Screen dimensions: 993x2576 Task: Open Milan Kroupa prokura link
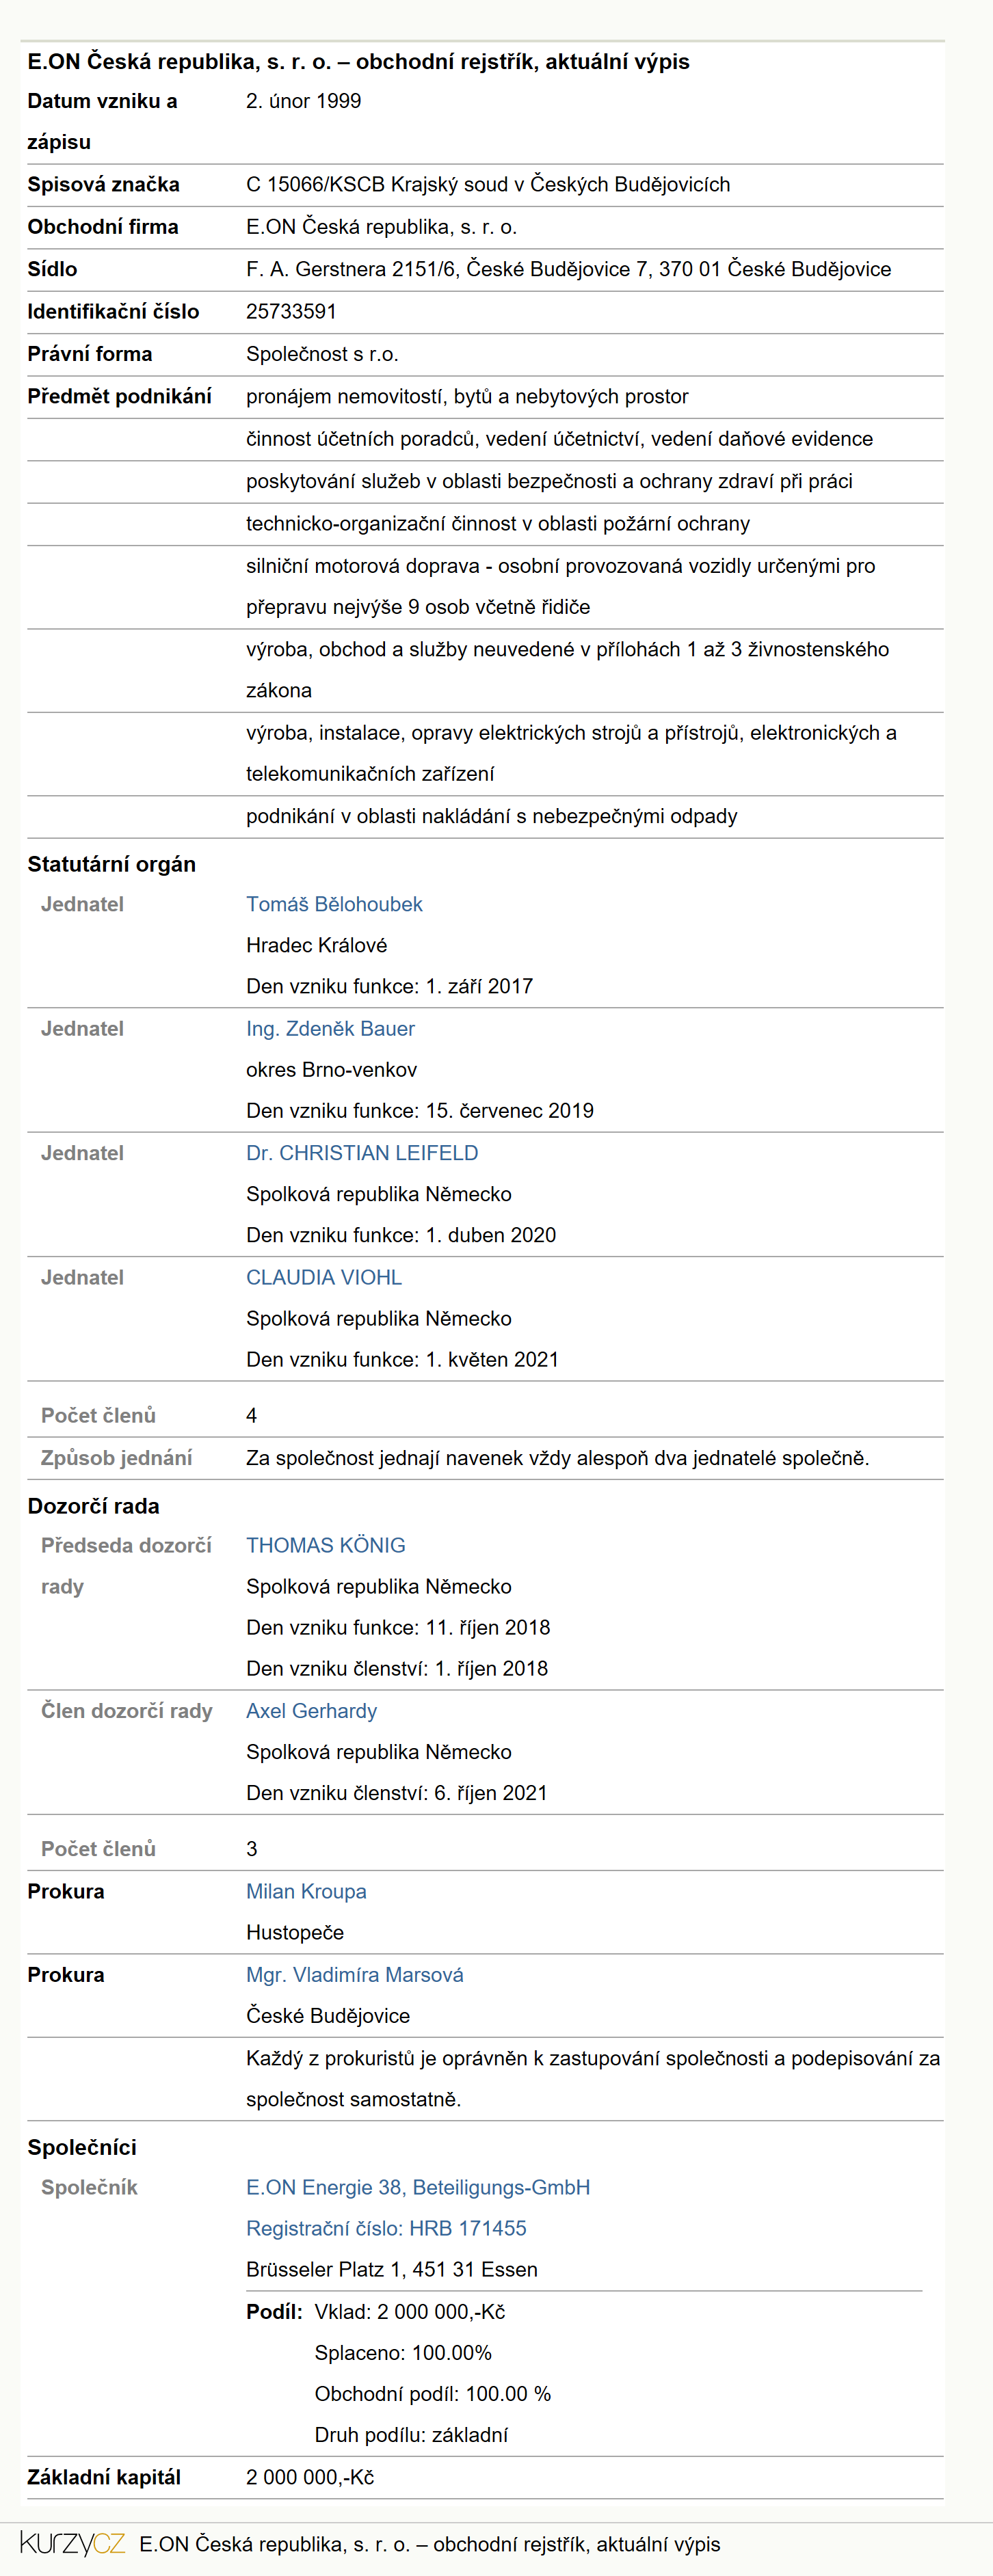coord(306,1891)
